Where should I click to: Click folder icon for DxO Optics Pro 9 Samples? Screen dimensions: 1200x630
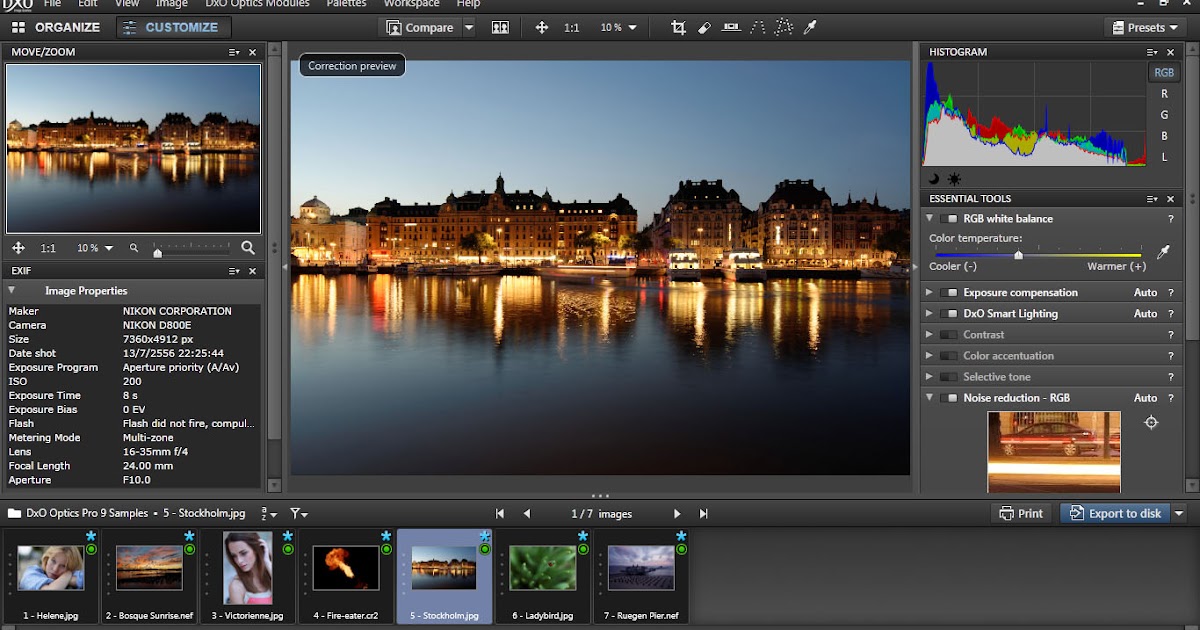tap(14, 513)
